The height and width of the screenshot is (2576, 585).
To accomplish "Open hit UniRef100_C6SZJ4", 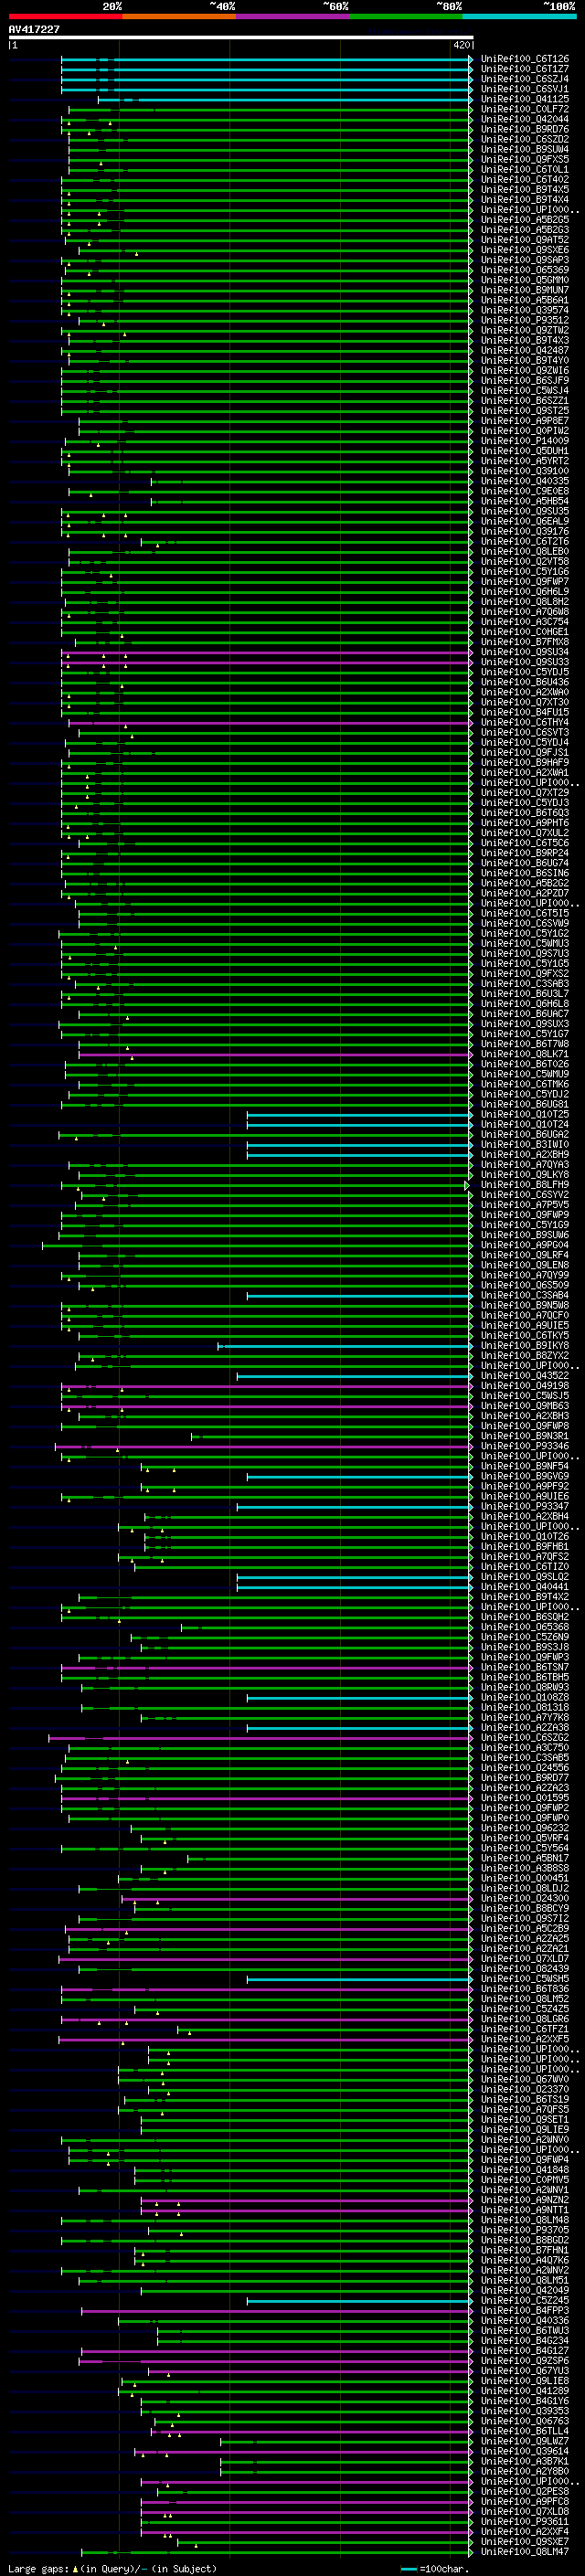I will click(524, 80).
